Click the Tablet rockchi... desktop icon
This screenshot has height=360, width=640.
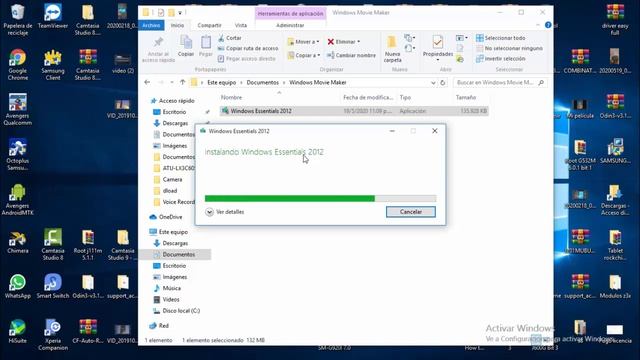coord(615,245)
